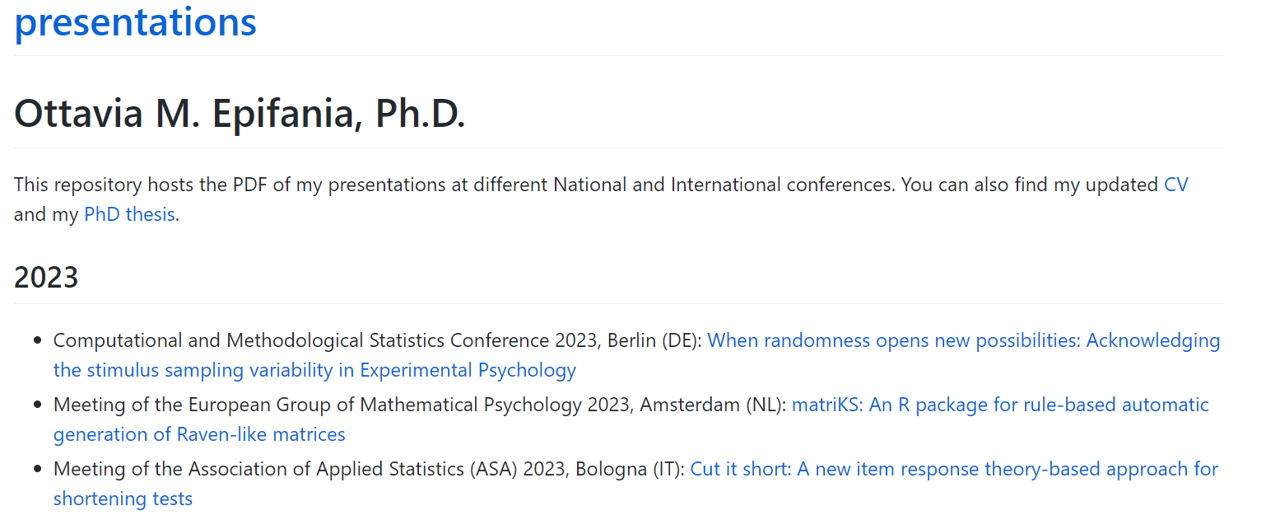Click the 'Ottavia M. Epifania, Ph.D.' heading

(240, 115)
